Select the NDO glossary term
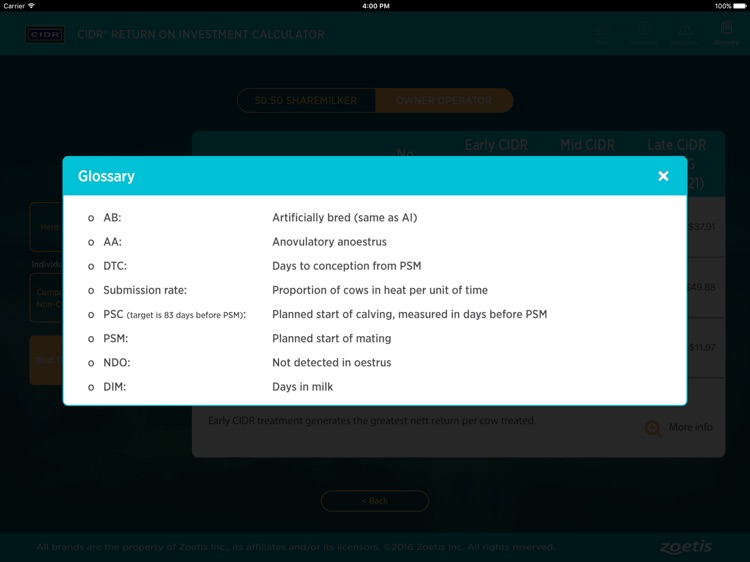The width and height of the screenshot is (750, 562). pyautogui.click(x=117, y=363)
